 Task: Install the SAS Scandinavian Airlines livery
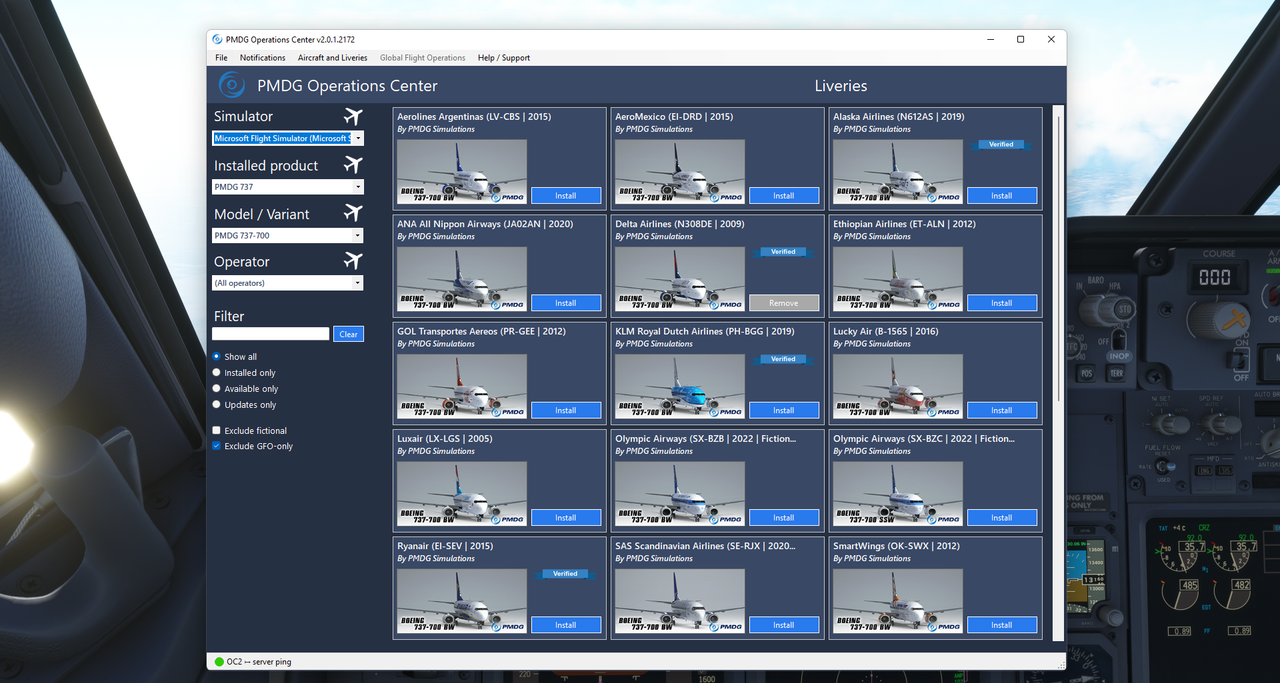click(784, 625)
